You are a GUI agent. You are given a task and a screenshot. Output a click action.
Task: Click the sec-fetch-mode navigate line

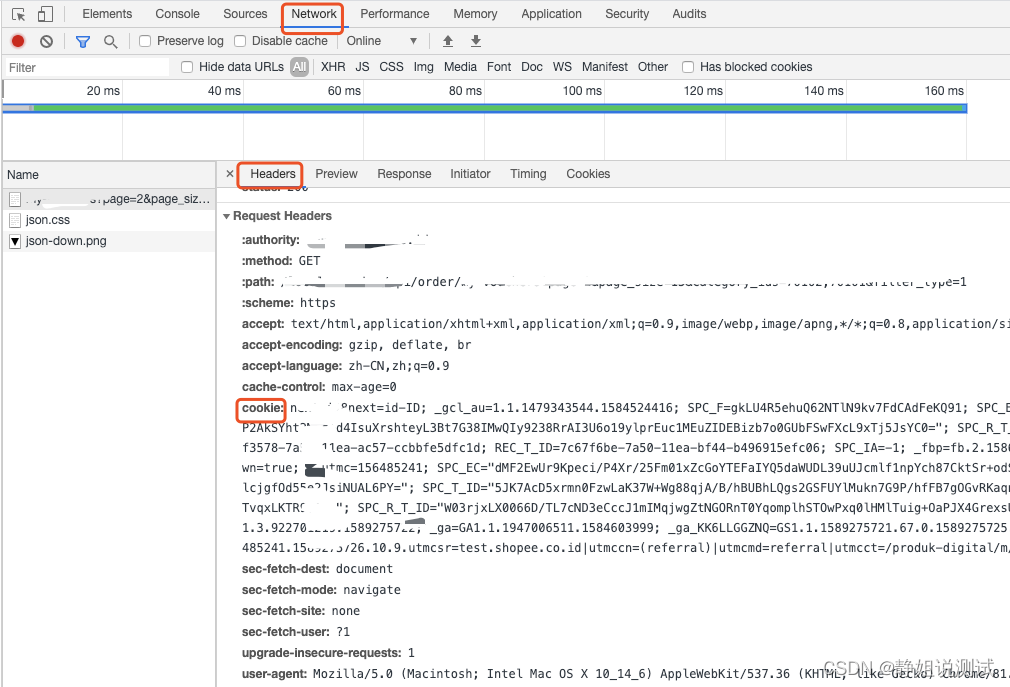(321, 590)
